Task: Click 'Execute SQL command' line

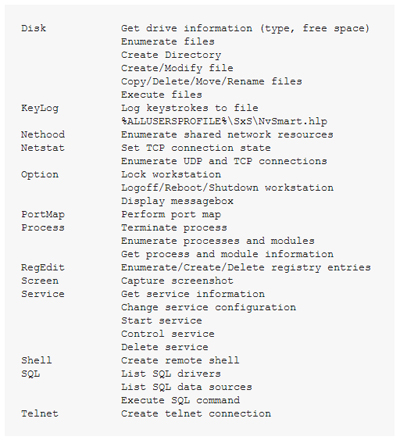Action: pos(180,401)
